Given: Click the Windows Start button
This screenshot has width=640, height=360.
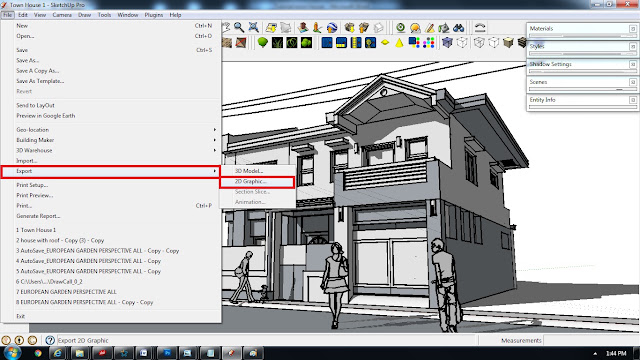Looking at the screenshot, I should (x=12, y=353).
